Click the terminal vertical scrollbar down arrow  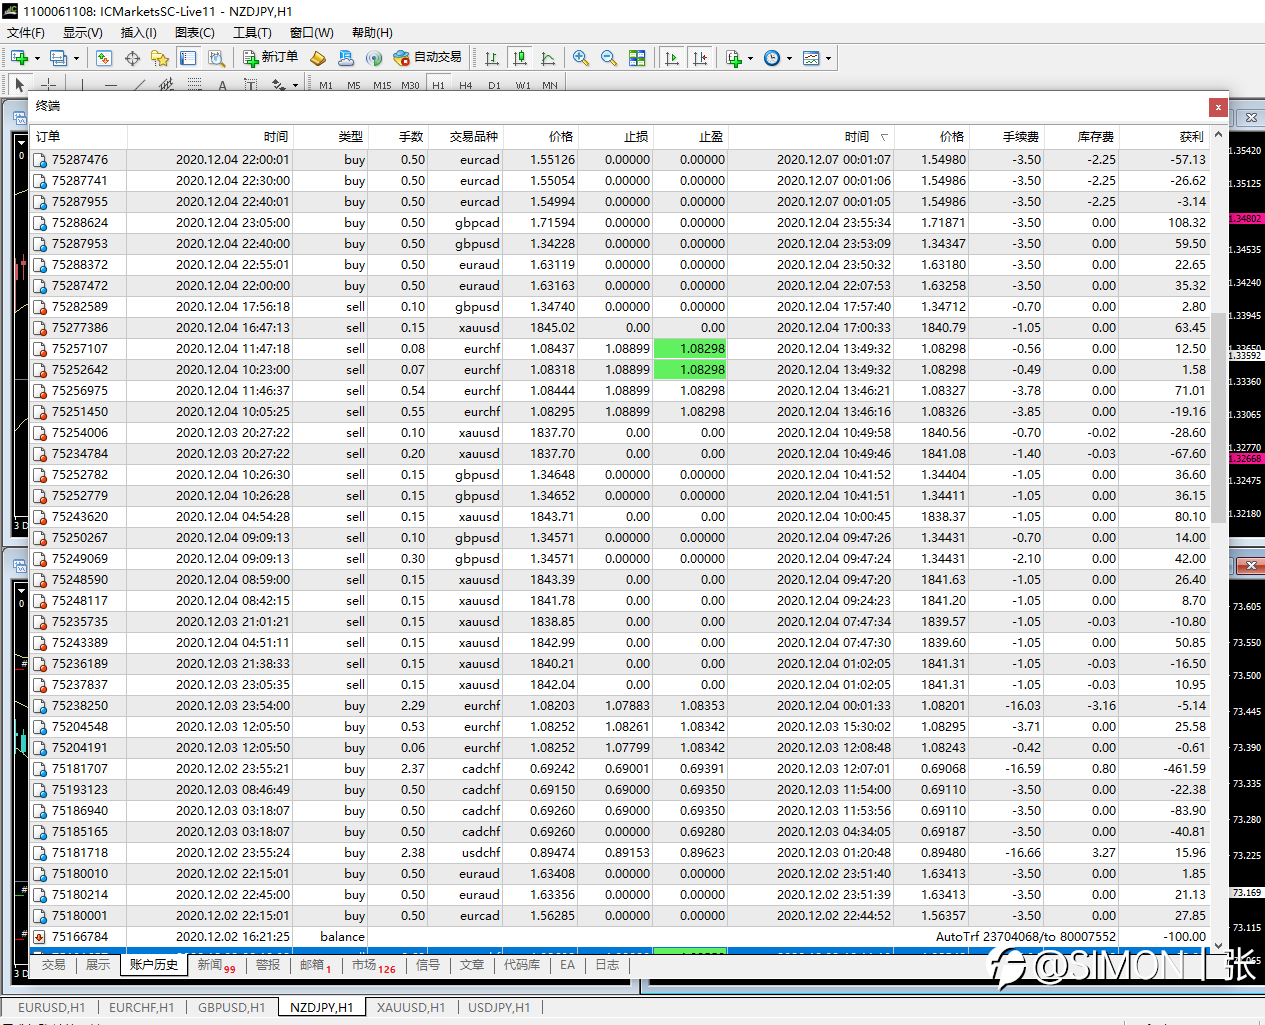coord(1218,944)
